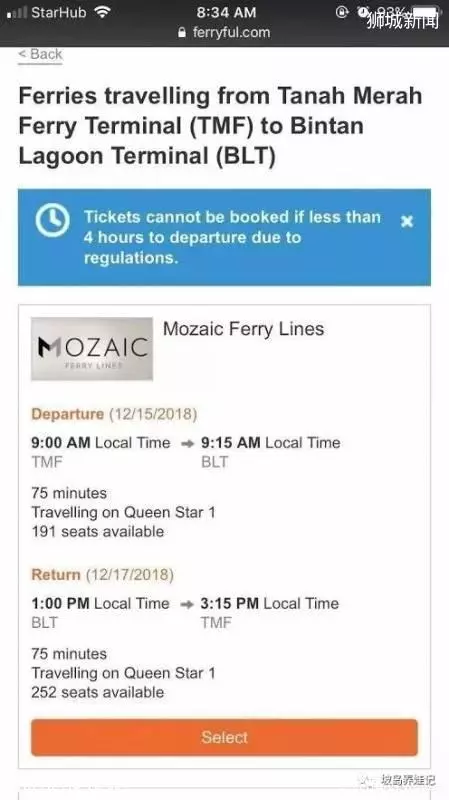Click the departure arrow between times

pos(188,443)
